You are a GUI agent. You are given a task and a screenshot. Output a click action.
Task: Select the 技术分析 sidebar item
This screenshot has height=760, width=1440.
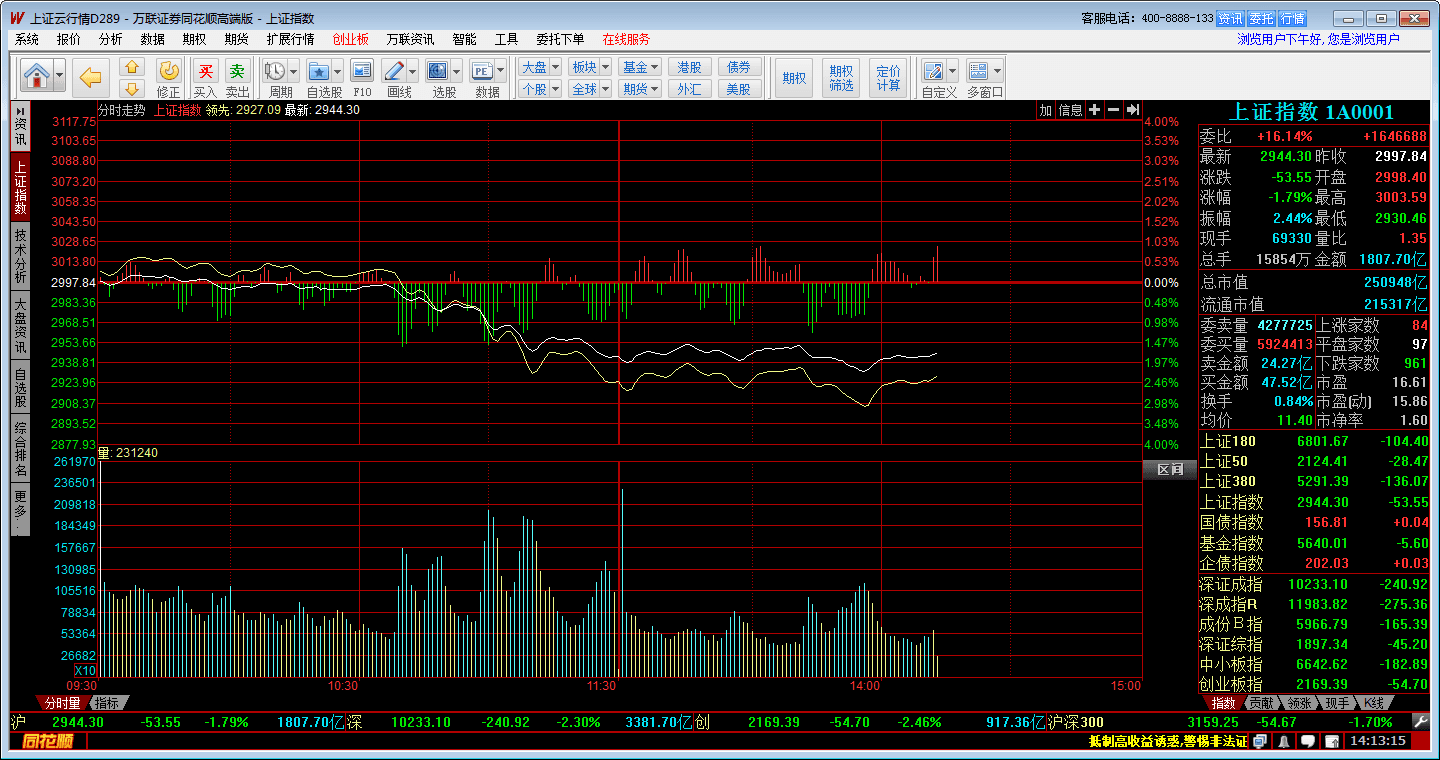(x=20, y=255)
